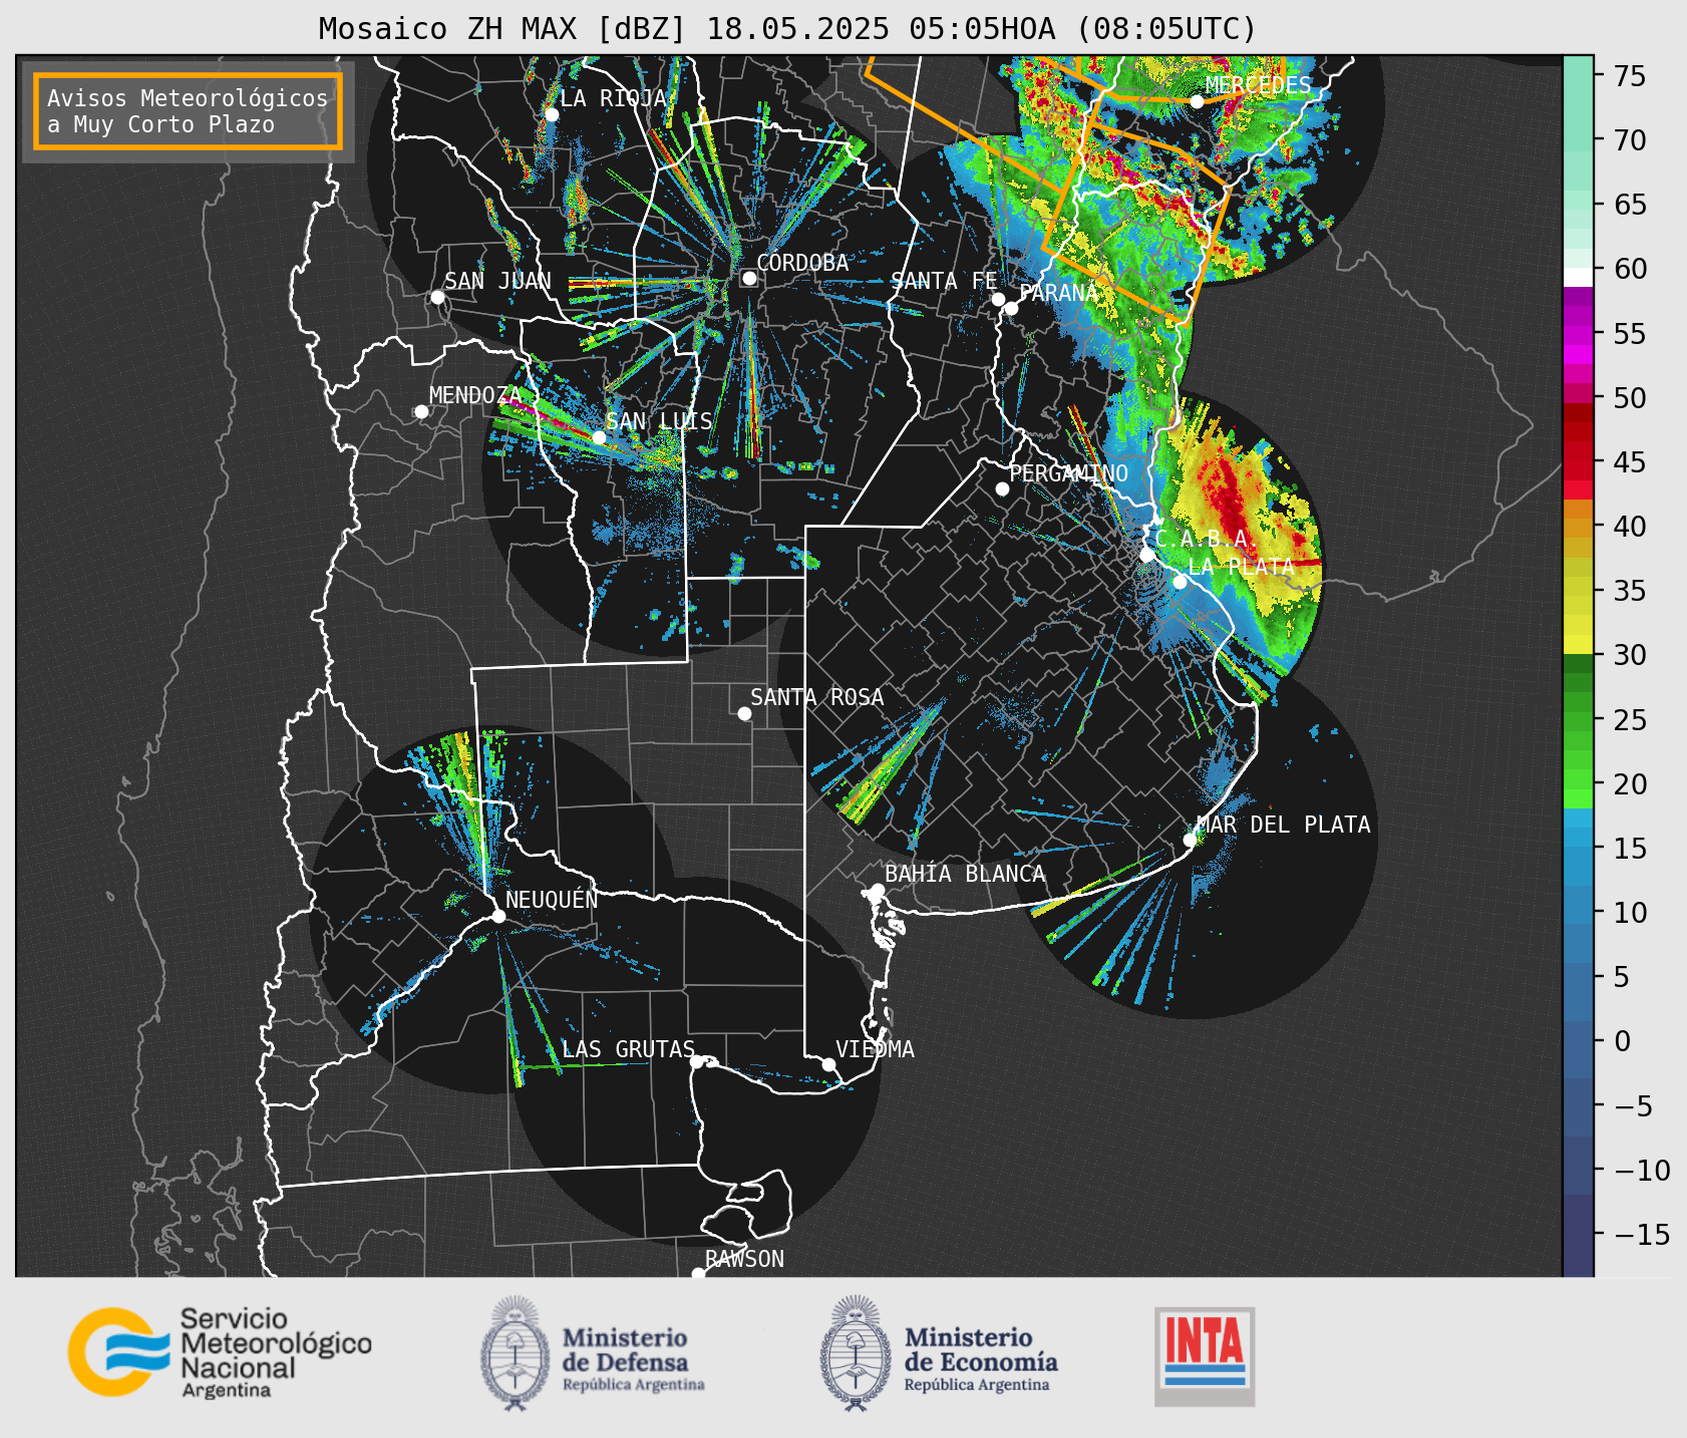Click the SANTA ROSA city marker dot
This screenshot has height=1438, width=1687.
[744, 713]
